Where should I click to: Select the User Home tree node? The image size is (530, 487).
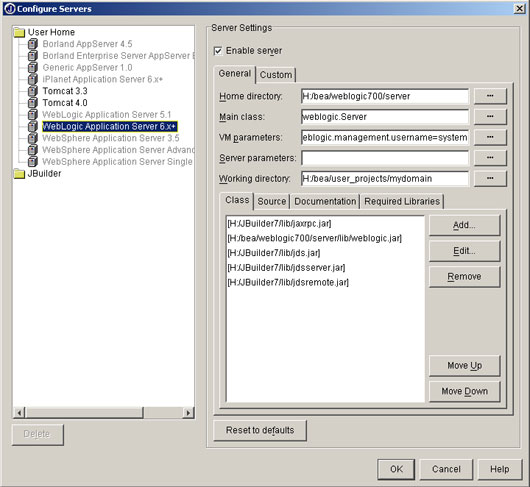point(51,32)
